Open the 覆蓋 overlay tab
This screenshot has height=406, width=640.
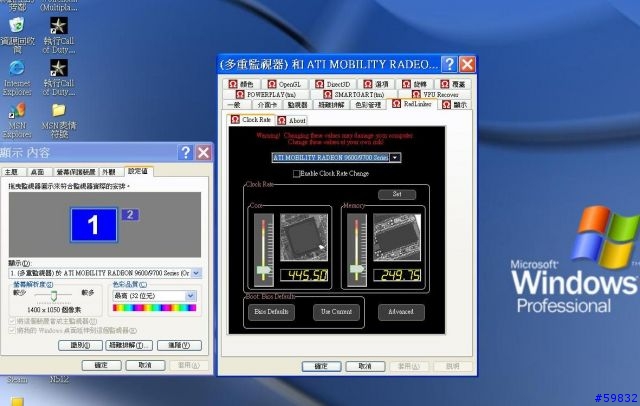(453, 84)
